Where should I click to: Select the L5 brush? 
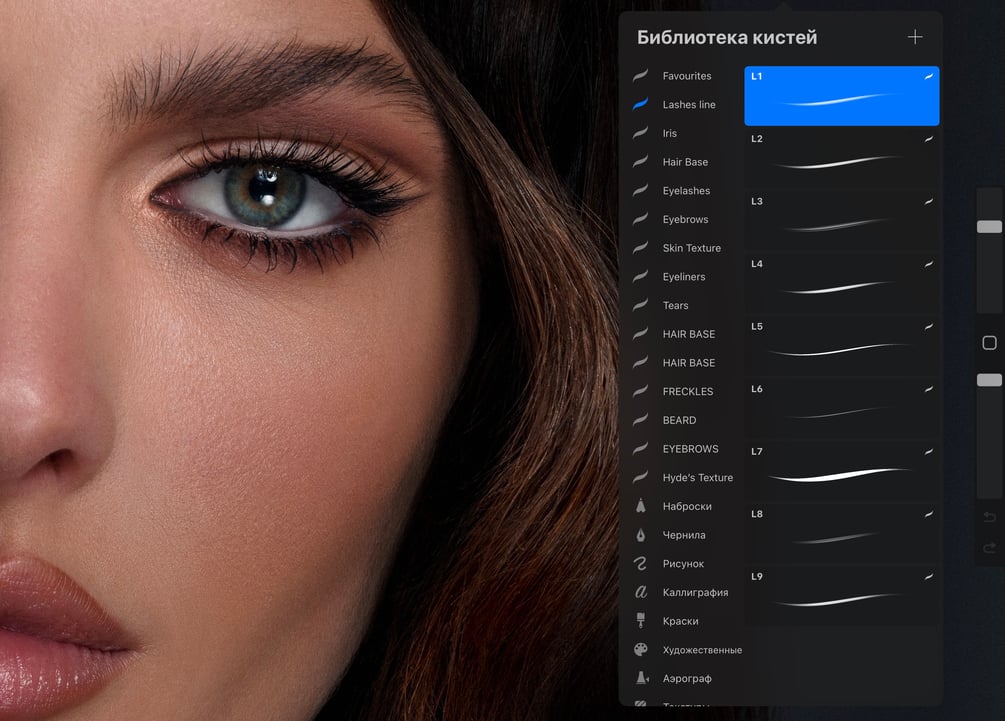click(842, 346)
